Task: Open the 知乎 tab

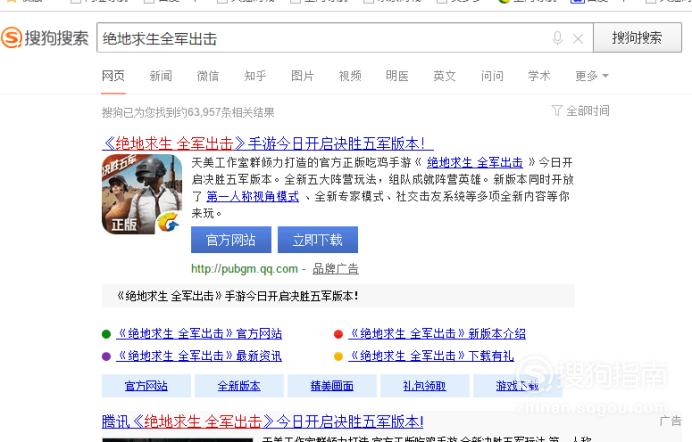Action: pyautogui.click(x=255, y=76)
